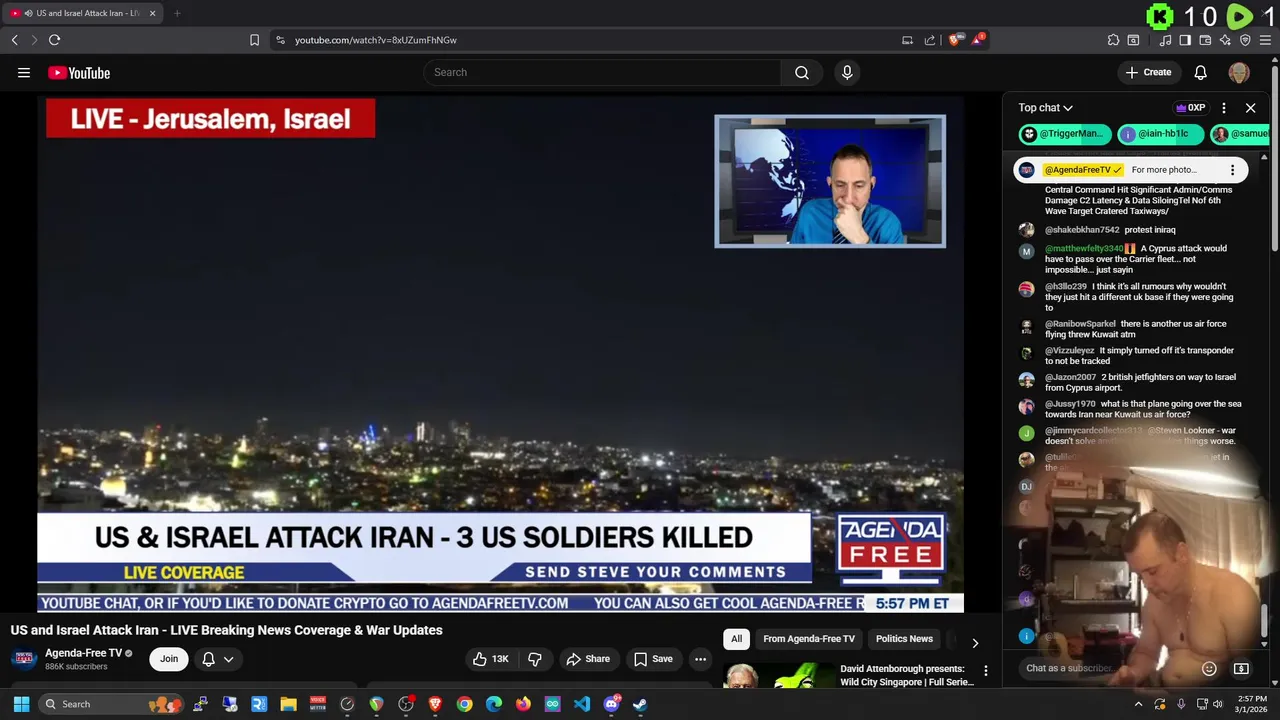This screenshot has width=1280, height=720.
Task: Click the YouTube search magnifier button
Action: [802, 72]
